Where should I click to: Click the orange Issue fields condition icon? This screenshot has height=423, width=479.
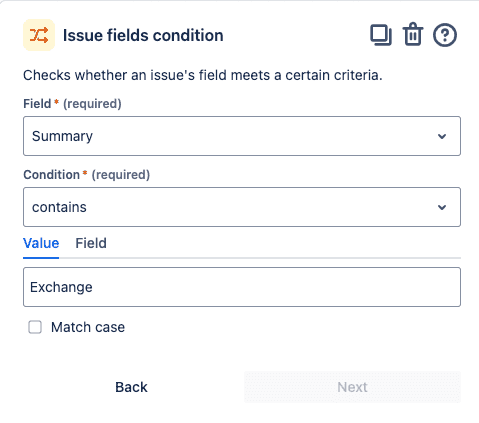(x=39, y=35)
